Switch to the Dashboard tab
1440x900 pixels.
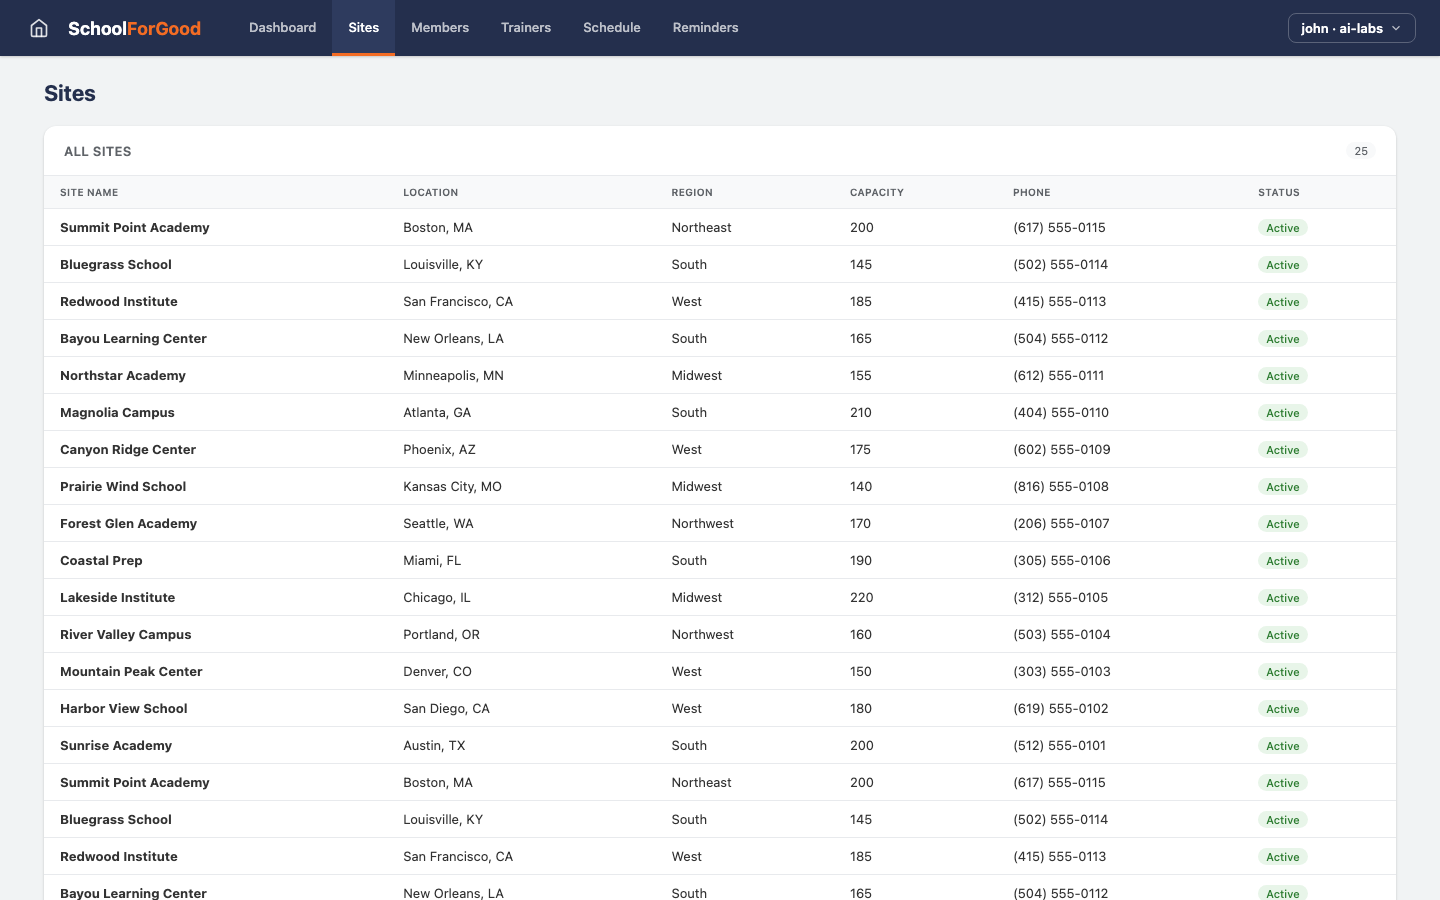[x=282, y=28]
